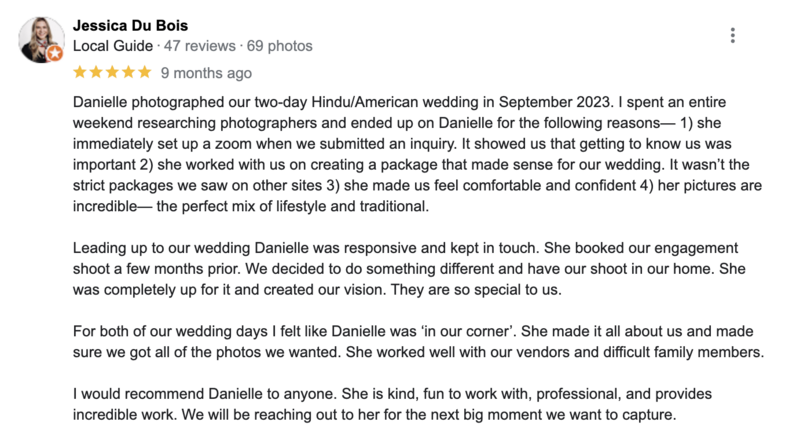Click the Local Guide label
The image size is (800, 433).
click(113, 46)
